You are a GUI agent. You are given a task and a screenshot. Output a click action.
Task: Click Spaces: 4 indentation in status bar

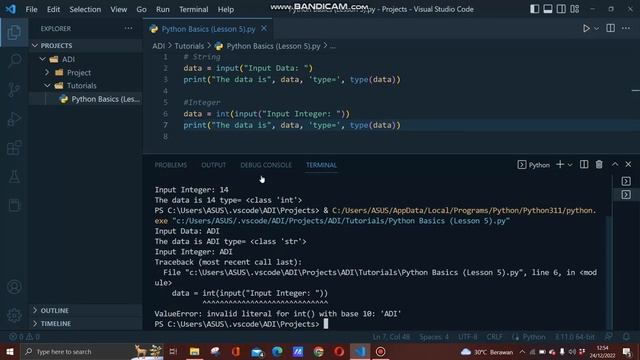(x=434, y=337)
